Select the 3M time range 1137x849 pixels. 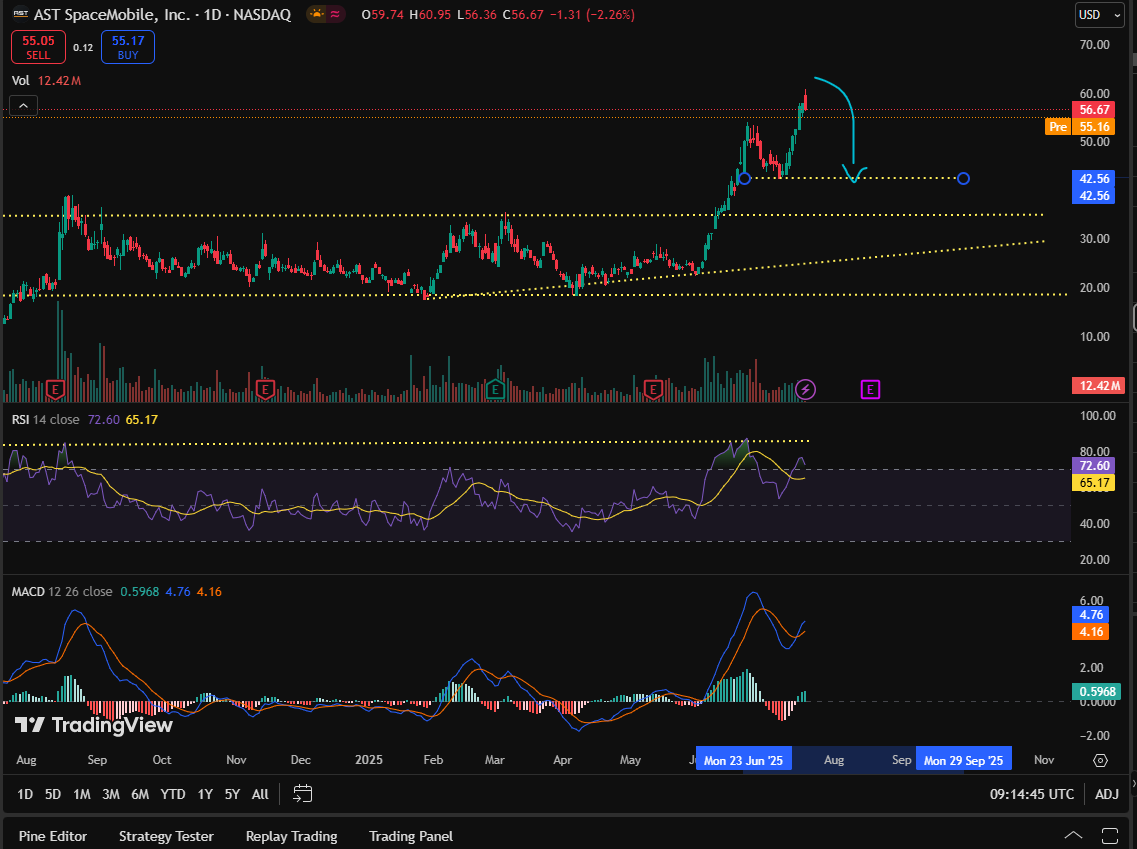tap(111, 794)
